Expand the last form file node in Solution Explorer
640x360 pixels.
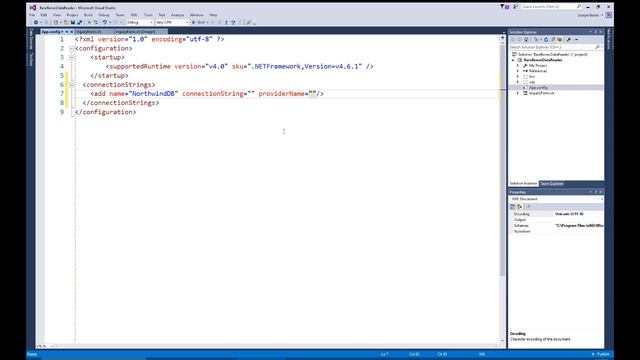[x=518, y=93]
